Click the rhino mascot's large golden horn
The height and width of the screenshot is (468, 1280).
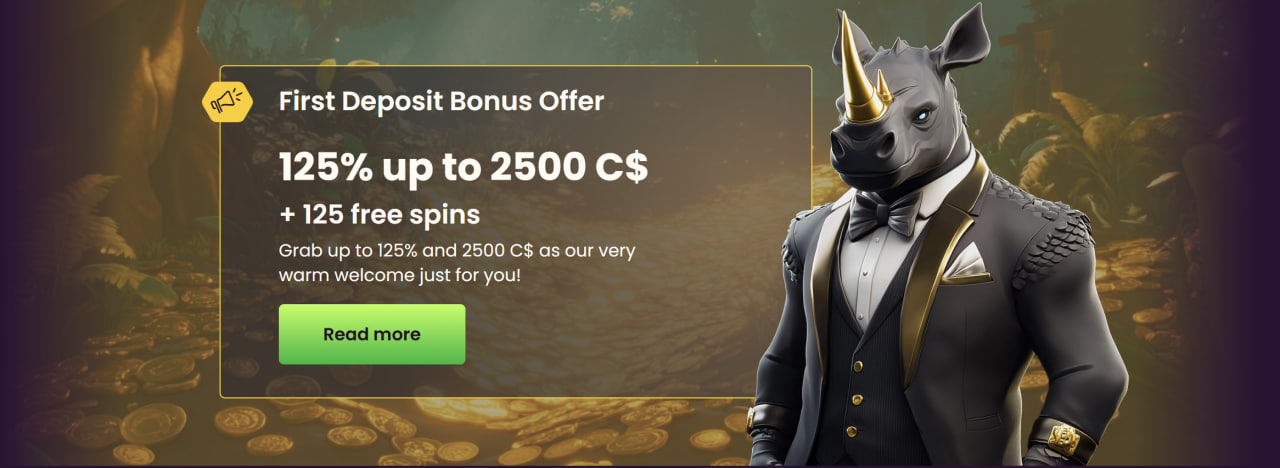tap(858, 68)
